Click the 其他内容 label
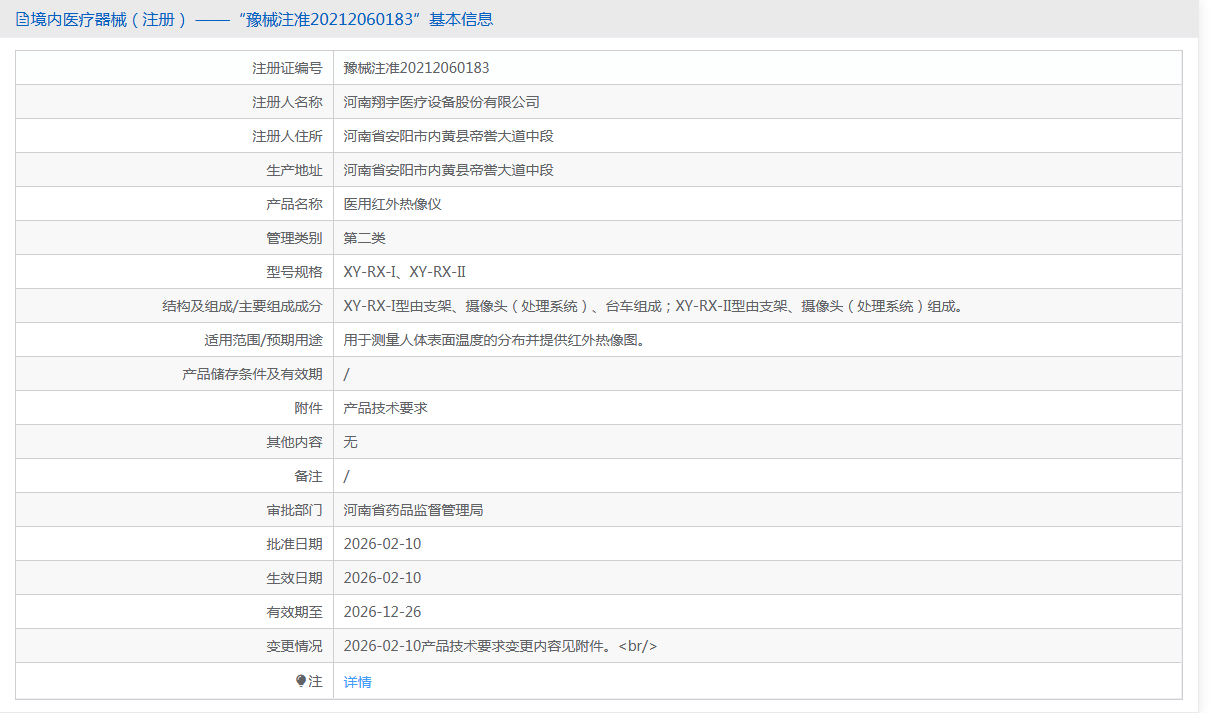This screenshot has height=713, width=1223. coord(294,442)
